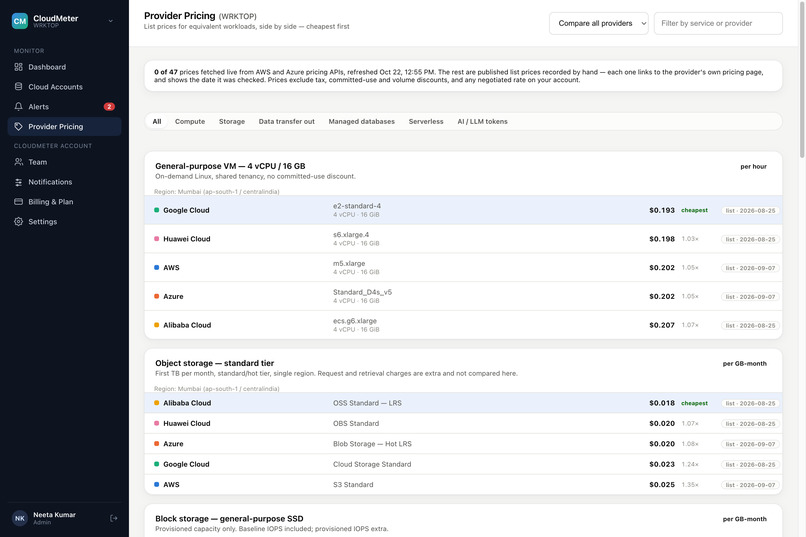806x537 pixels.
Task: Open list date badge for e2-standard-4
Action: tap(750, 210)
